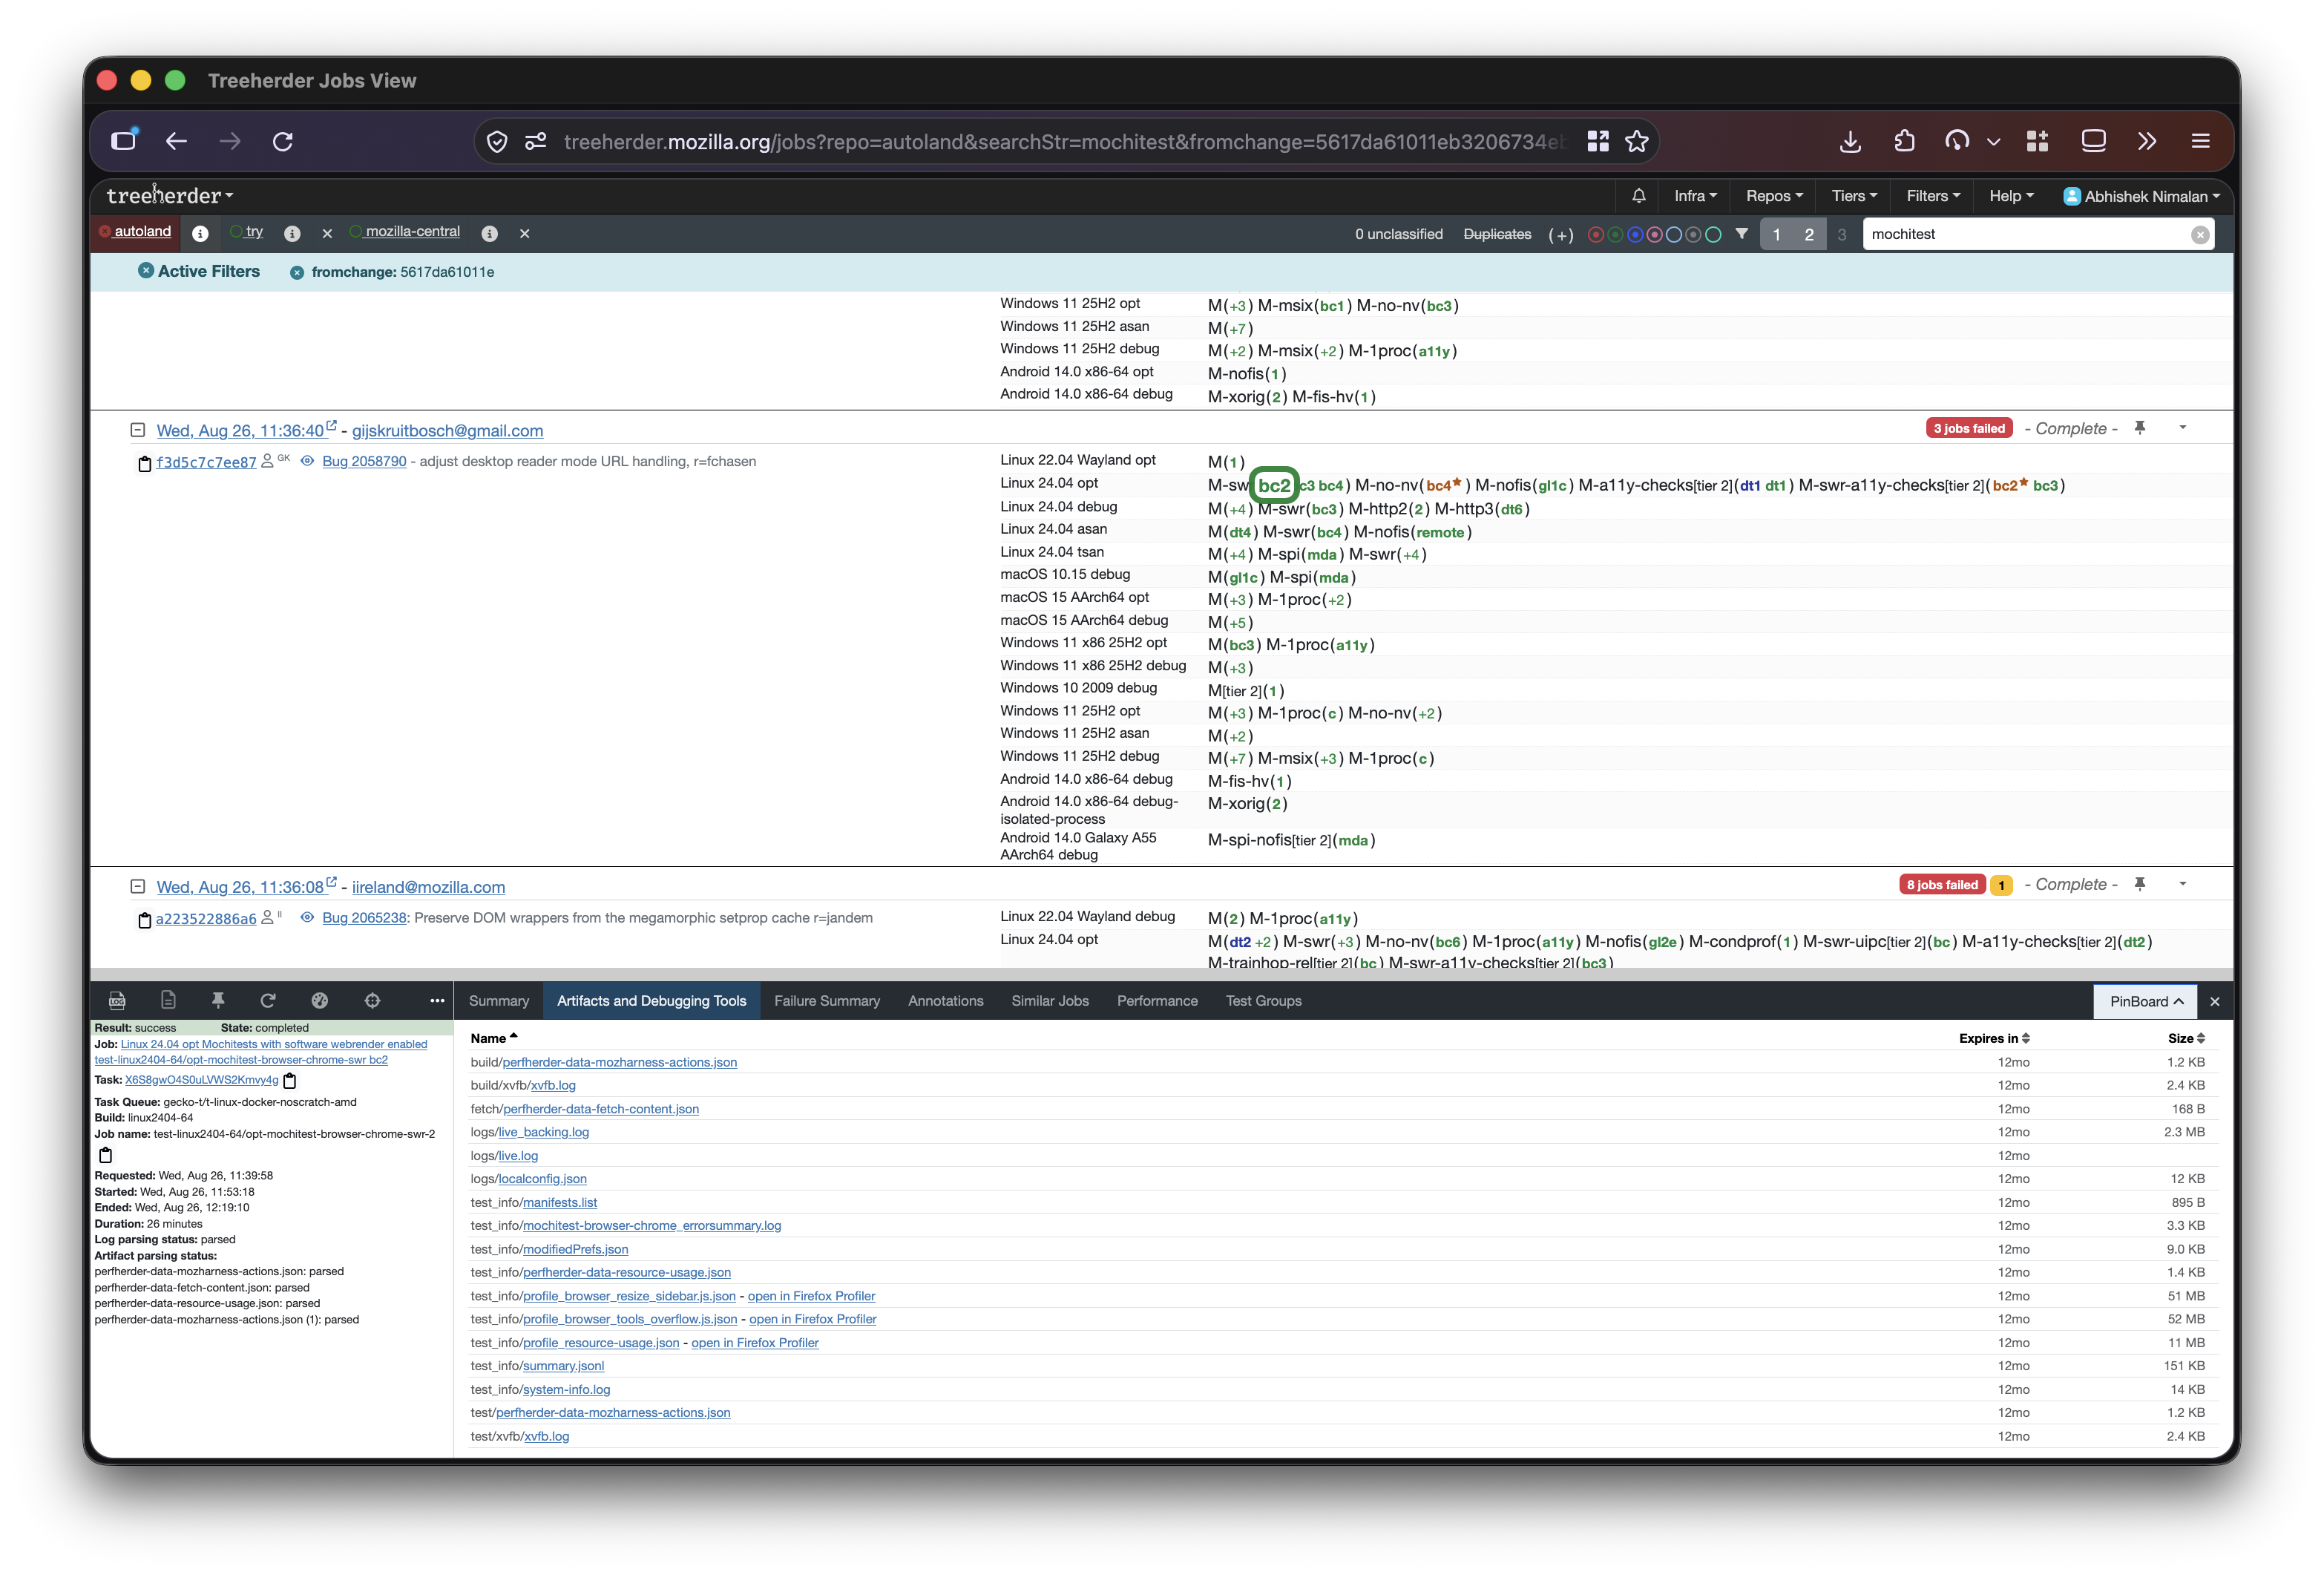The height and width of the screenshot is (1575, 2324).
Task: Toggle tier 1 jobs filter
Action: pyautogui.click(x=1776, y=234)
